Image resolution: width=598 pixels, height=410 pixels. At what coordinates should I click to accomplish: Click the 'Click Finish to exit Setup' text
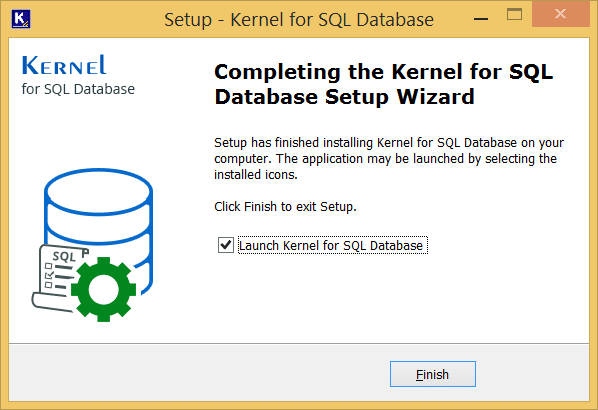pyautogui.click(x=285, y=206)
